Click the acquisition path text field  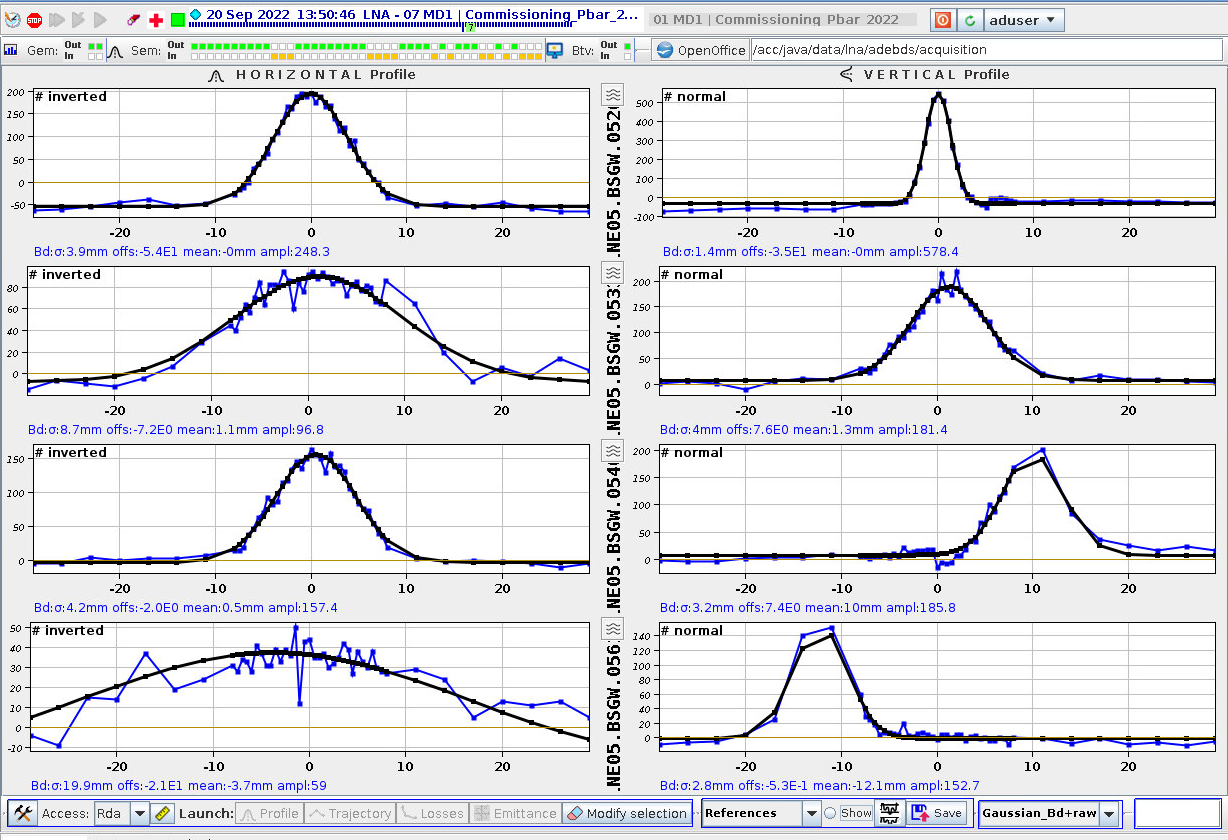pyautogui.click(x=985, y=50)
